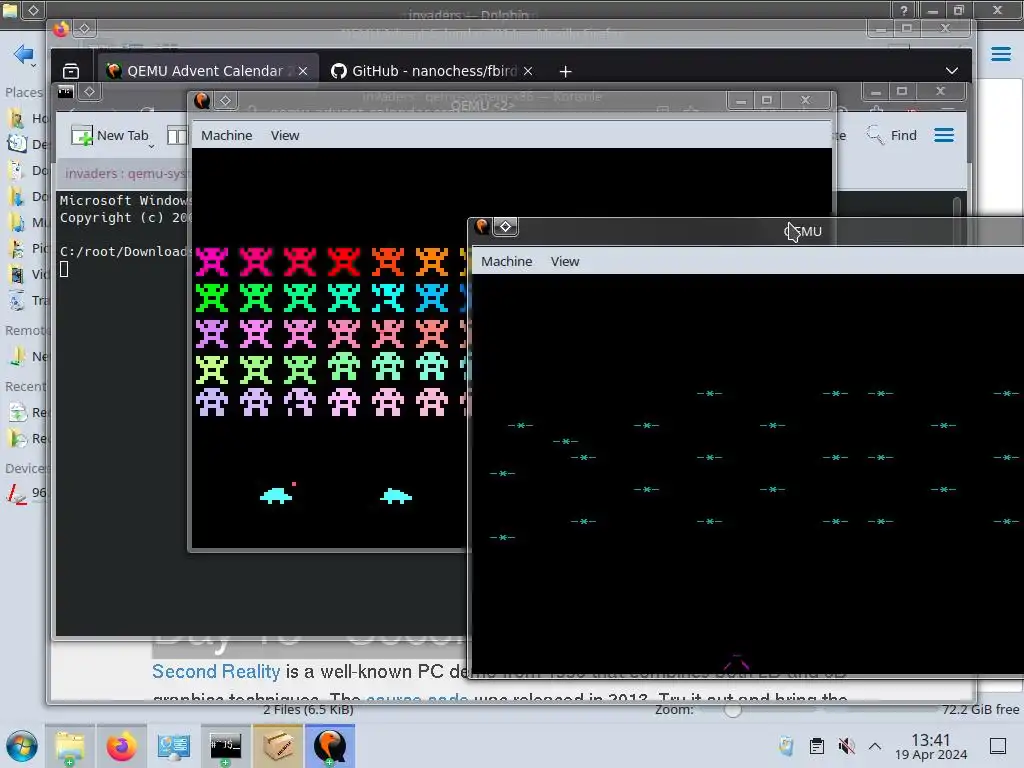The image size is (1024, 768).
Task: Open Firefox recent browsing view icon
Action: click(71, 71)
